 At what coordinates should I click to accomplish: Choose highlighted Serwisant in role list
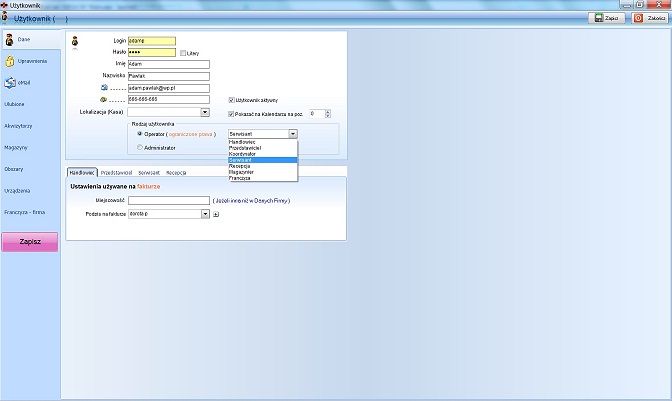click(263, 160)
